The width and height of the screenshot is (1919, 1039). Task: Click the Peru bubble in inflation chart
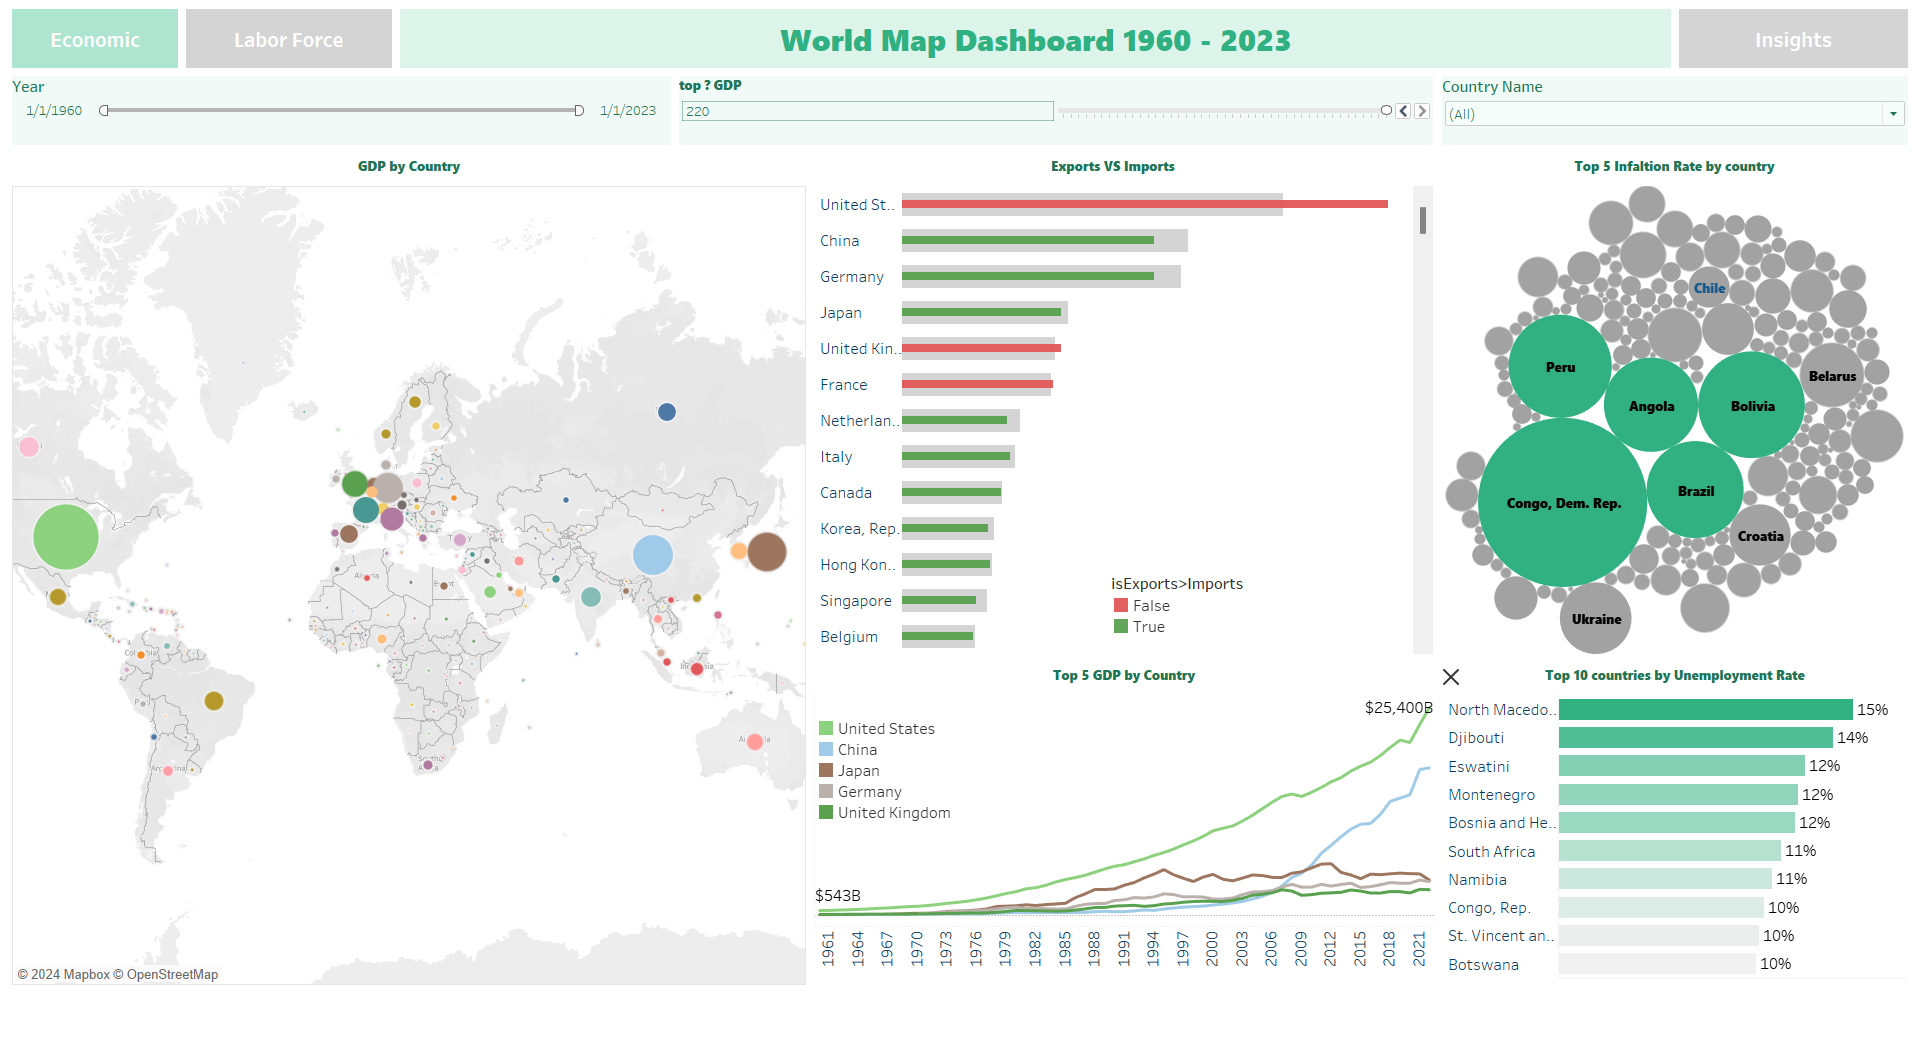click(x=1559, y=367)
